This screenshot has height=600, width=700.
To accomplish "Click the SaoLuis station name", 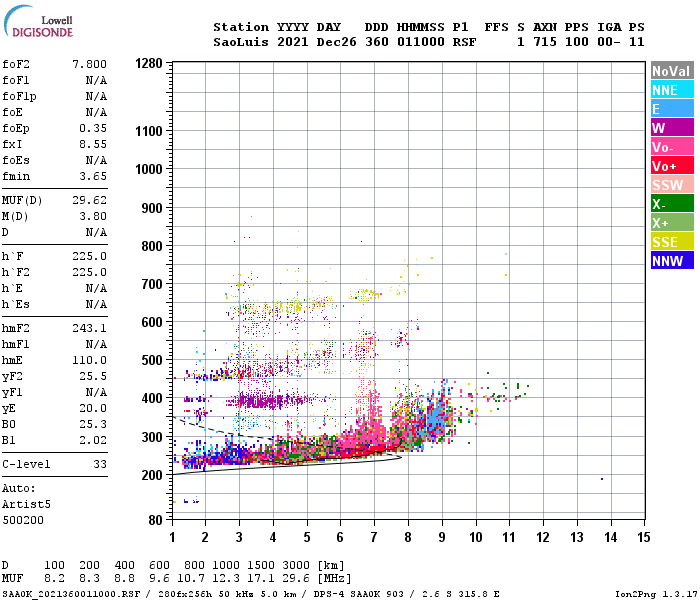I will point(241,42).
